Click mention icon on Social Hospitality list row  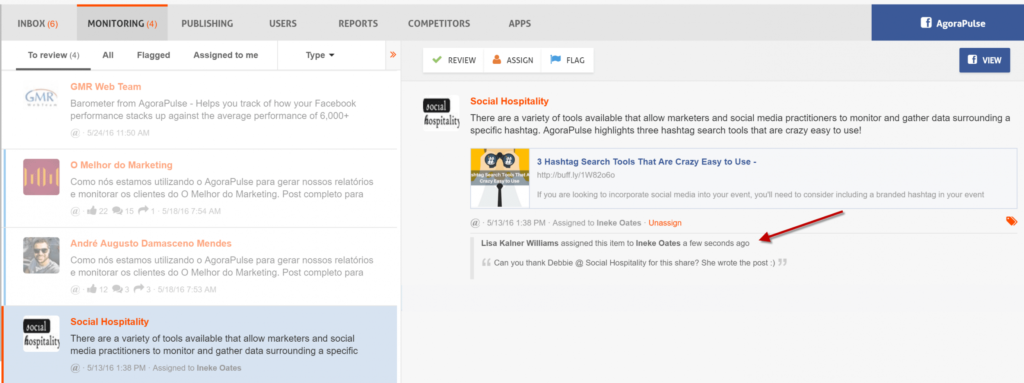coord(74,368)
